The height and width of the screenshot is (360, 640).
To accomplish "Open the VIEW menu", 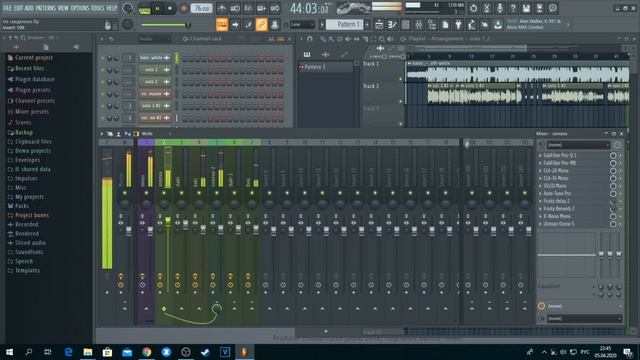I will tap(63, 8).
